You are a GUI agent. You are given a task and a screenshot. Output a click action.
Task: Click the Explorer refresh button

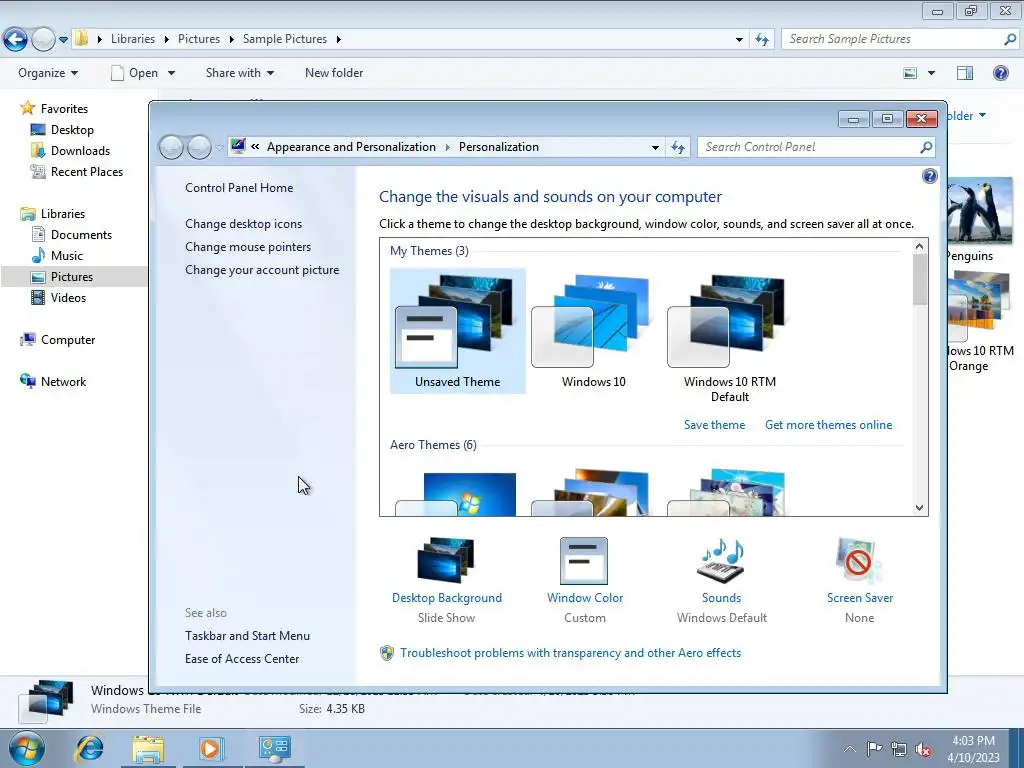click(x=761, y=39)
